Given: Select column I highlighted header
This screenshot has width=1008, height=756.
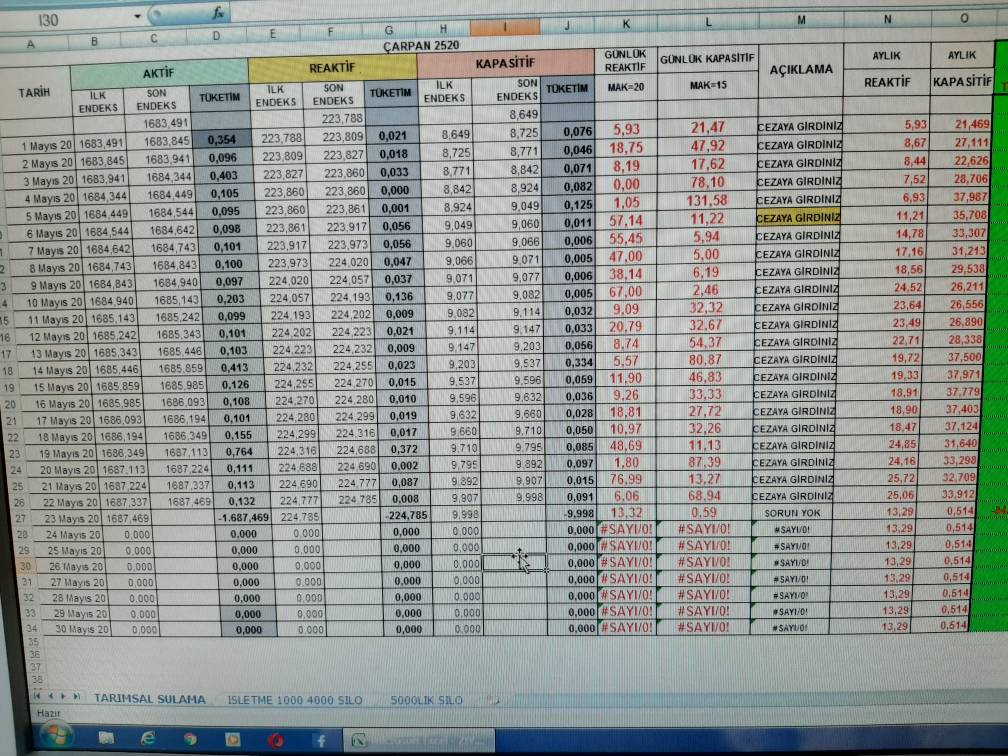Looking at the screenshot, I should point(505,26).
